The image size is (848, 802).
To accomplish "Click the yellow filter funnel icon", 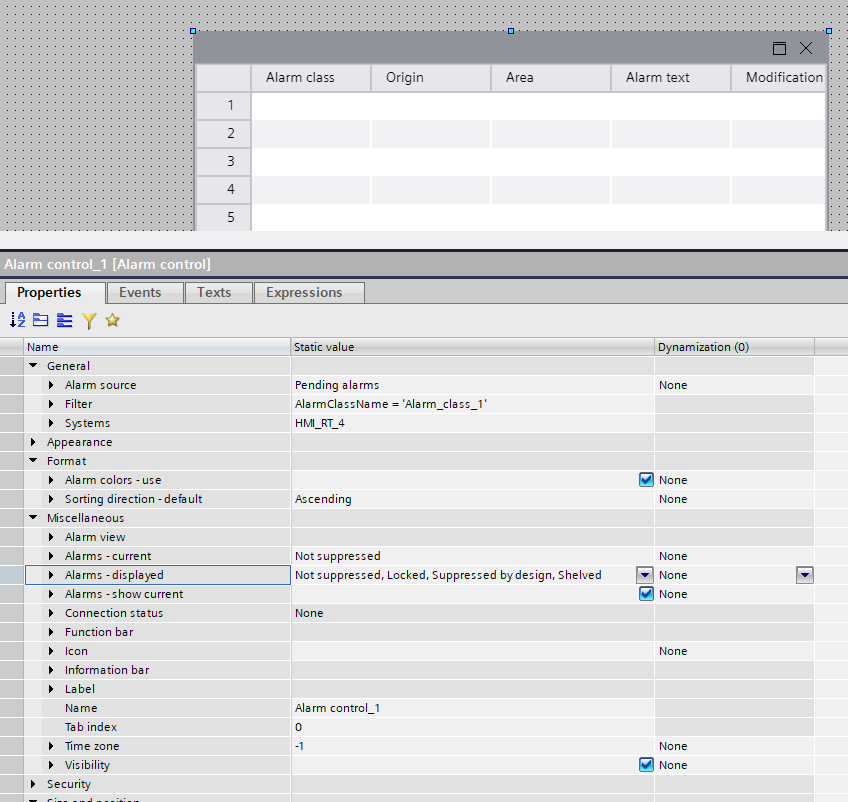I will coord(89,320).
